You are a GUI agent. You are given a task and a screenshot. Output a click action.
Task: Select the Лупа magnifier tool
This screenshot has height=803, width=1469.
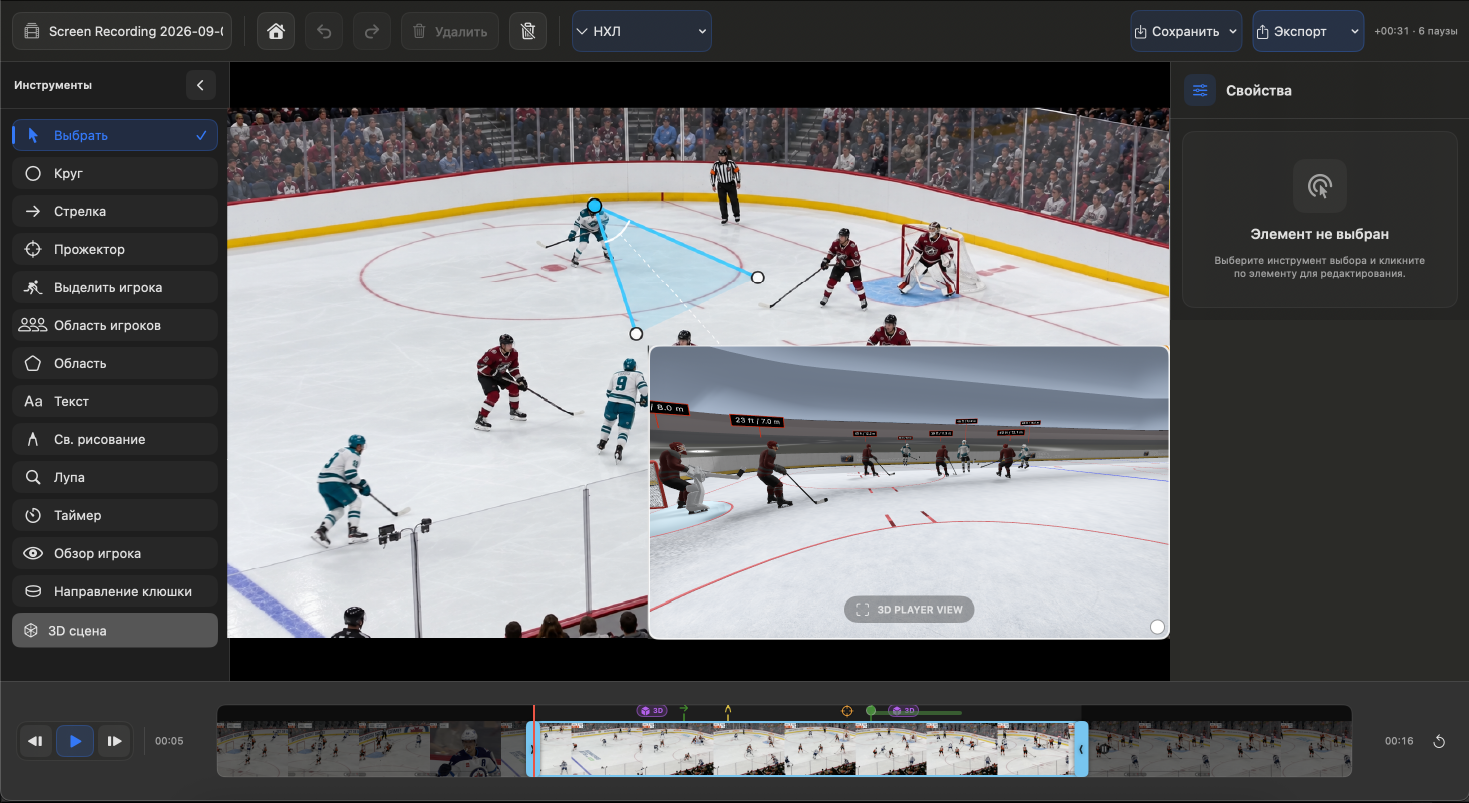pyautogui.click(x=115, y=477)
